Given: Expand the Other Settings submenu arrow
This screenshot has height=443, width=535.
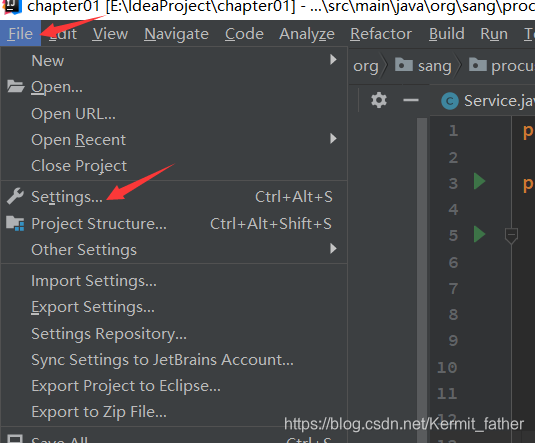Looking at the screenshot, I should (x=333, y=248).
